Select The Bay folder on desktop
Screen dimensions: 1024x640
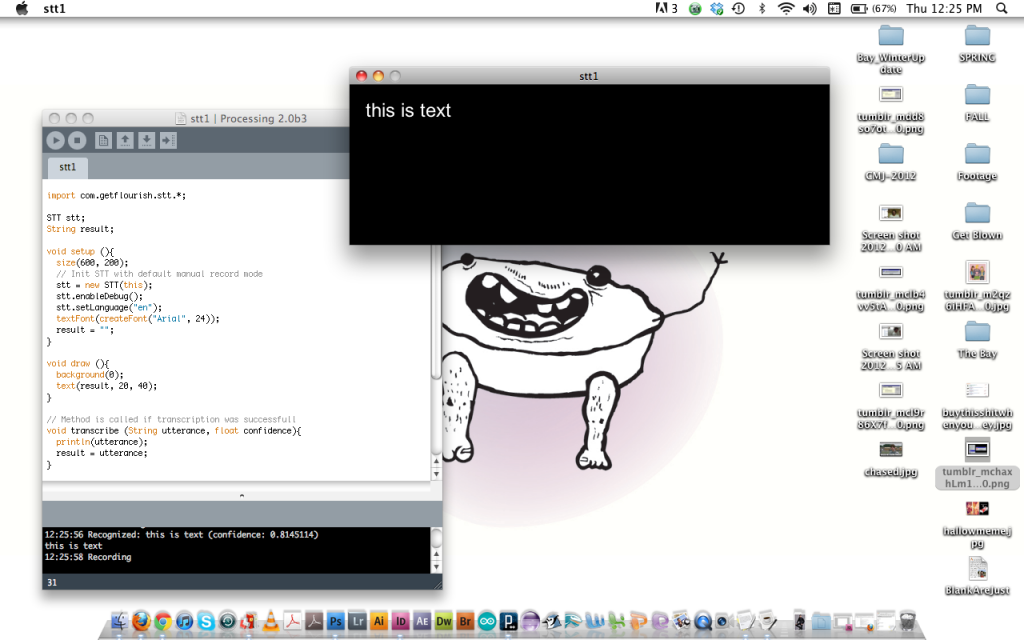point(977,340)
